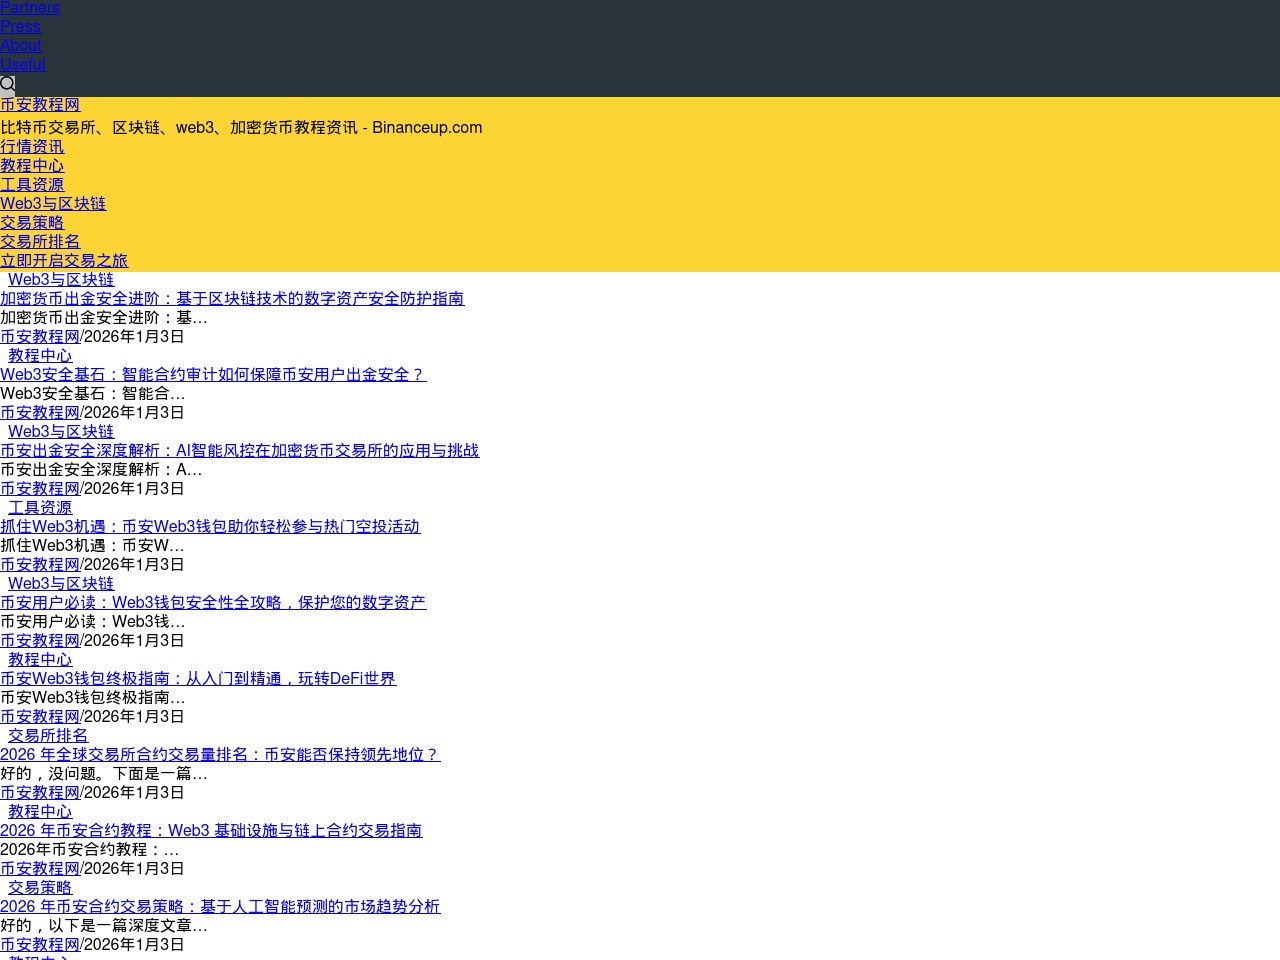Go to the About page link
This screenshot has width=1280, height=960.
pos(21,46)
